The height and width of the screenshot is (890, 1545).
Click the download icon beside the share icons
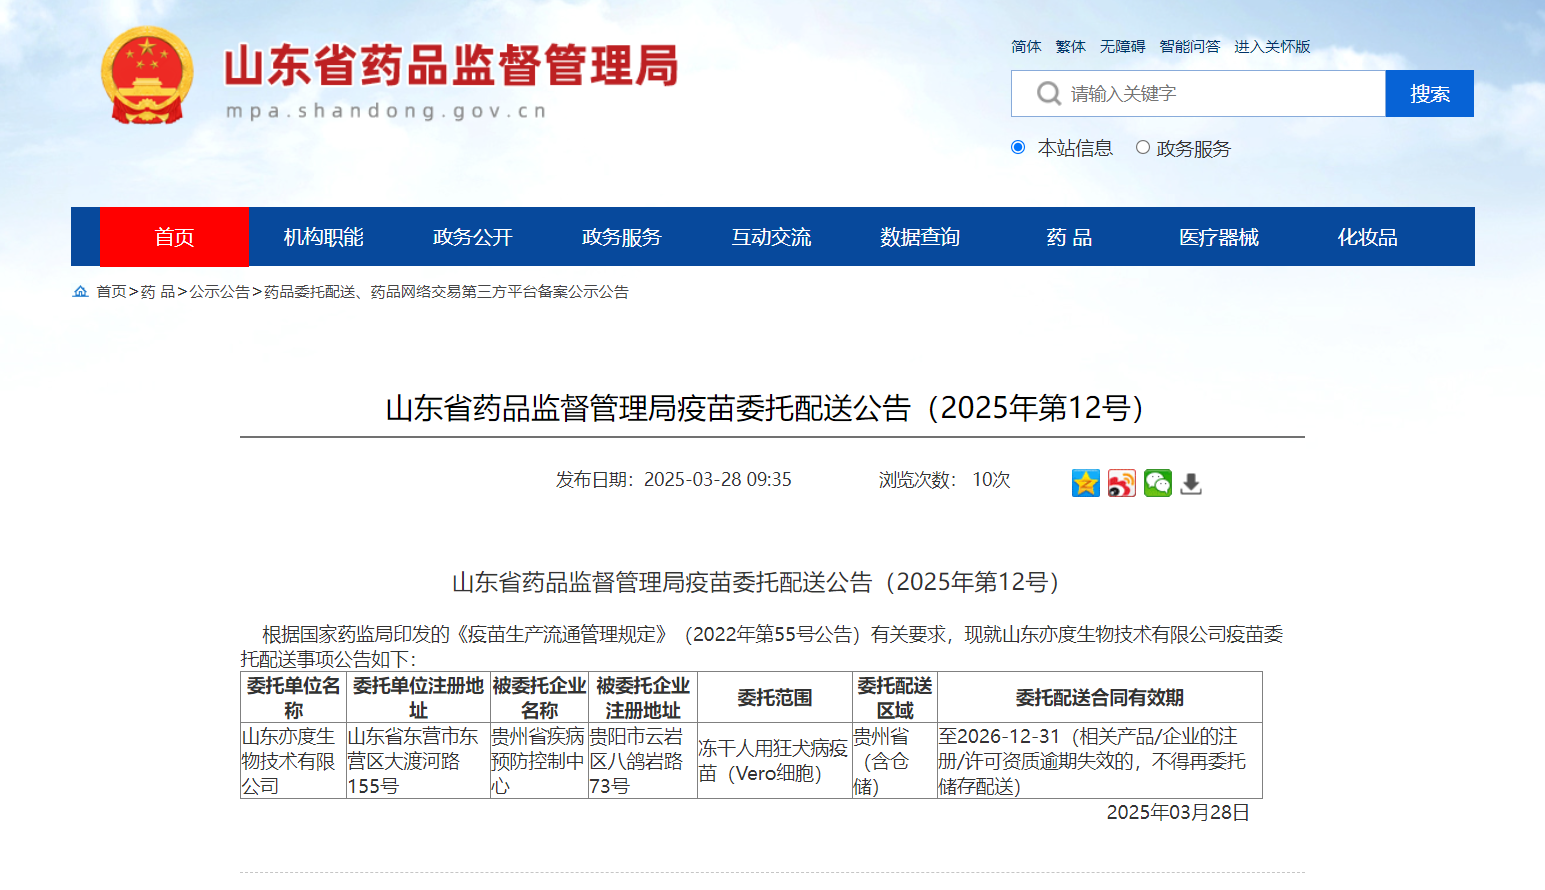1191,484
